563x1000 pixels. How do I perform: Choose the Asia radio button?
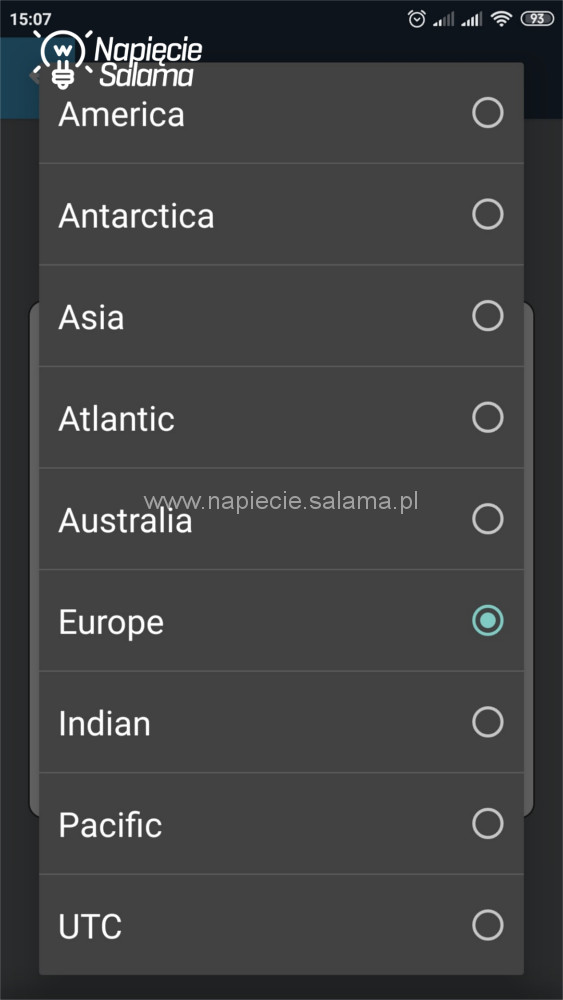[x=488, y=316]
